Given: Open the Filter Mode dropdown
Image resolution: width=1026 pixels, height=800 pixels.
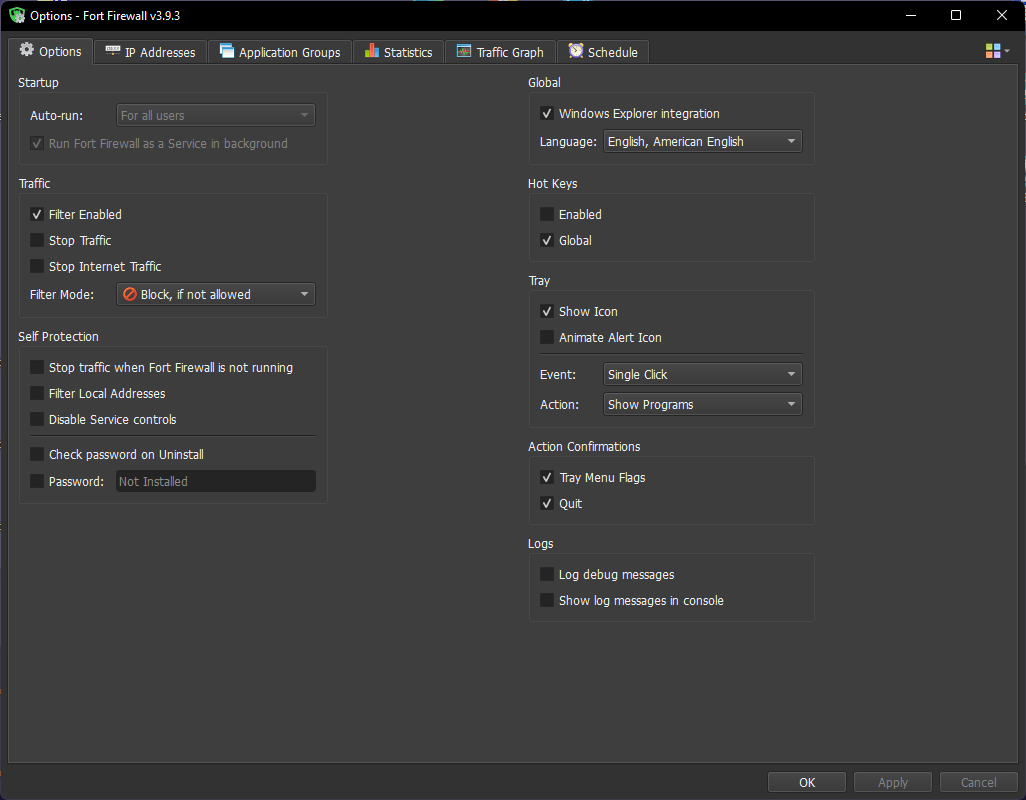Looking at the screenshot, I should coord(216,294).
